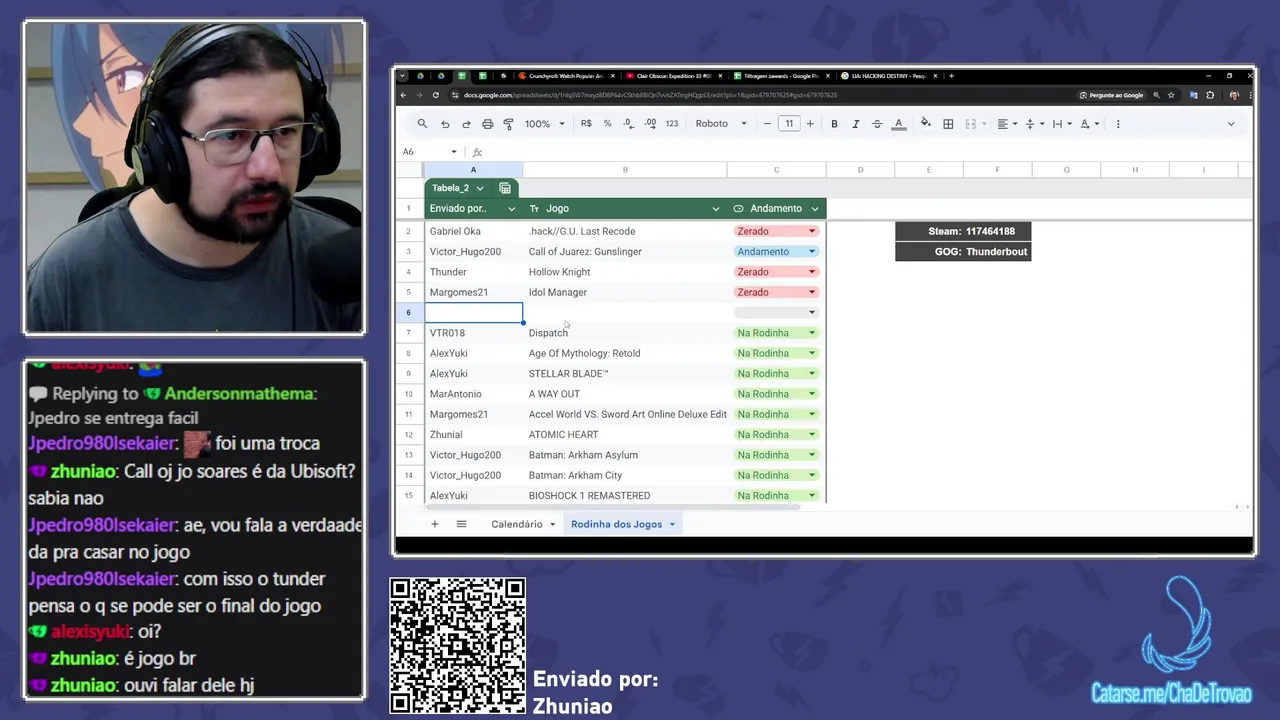
Task: Activate the paint format tool
Action: [508, 124]
